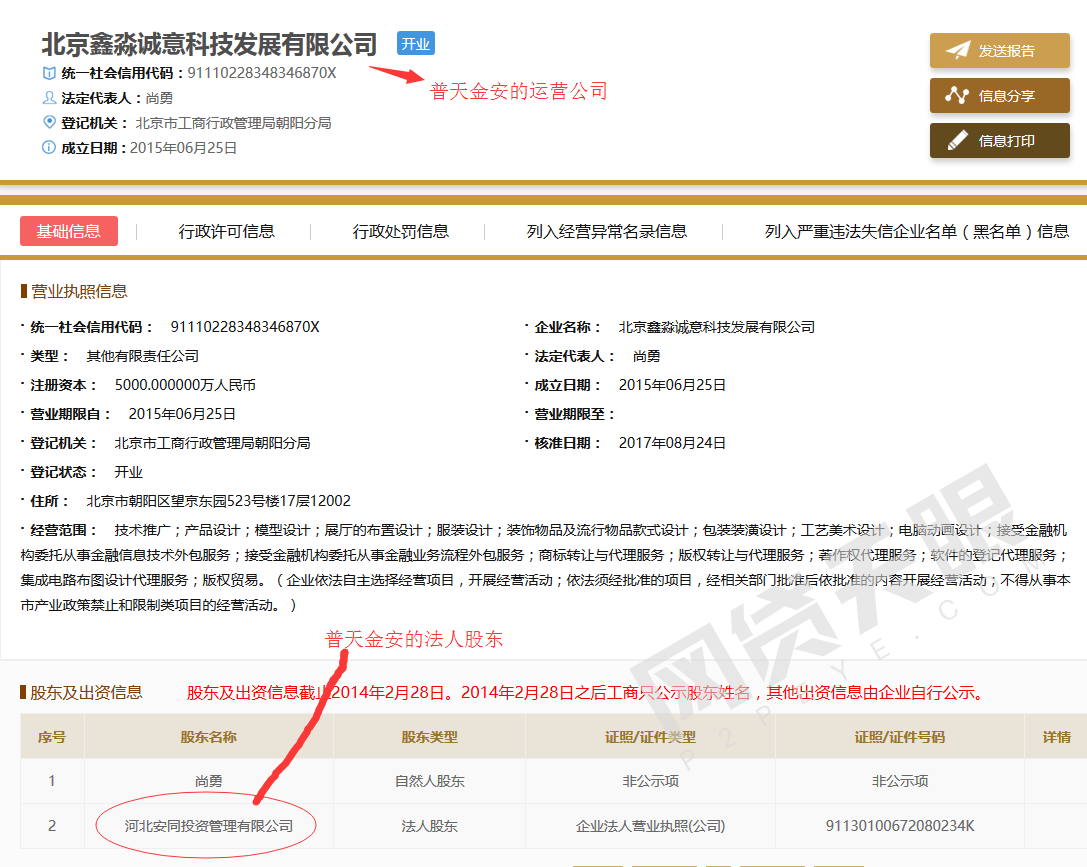Click the 股东类型 column header
The image size is (1087, 867).
[x=430, y=737]
